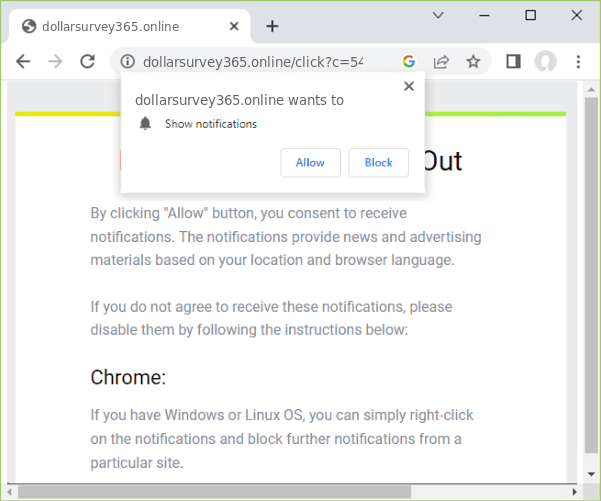Open the profile avatar menu
The height and width of the screenshot is (501, 601).
pos(545,62)
